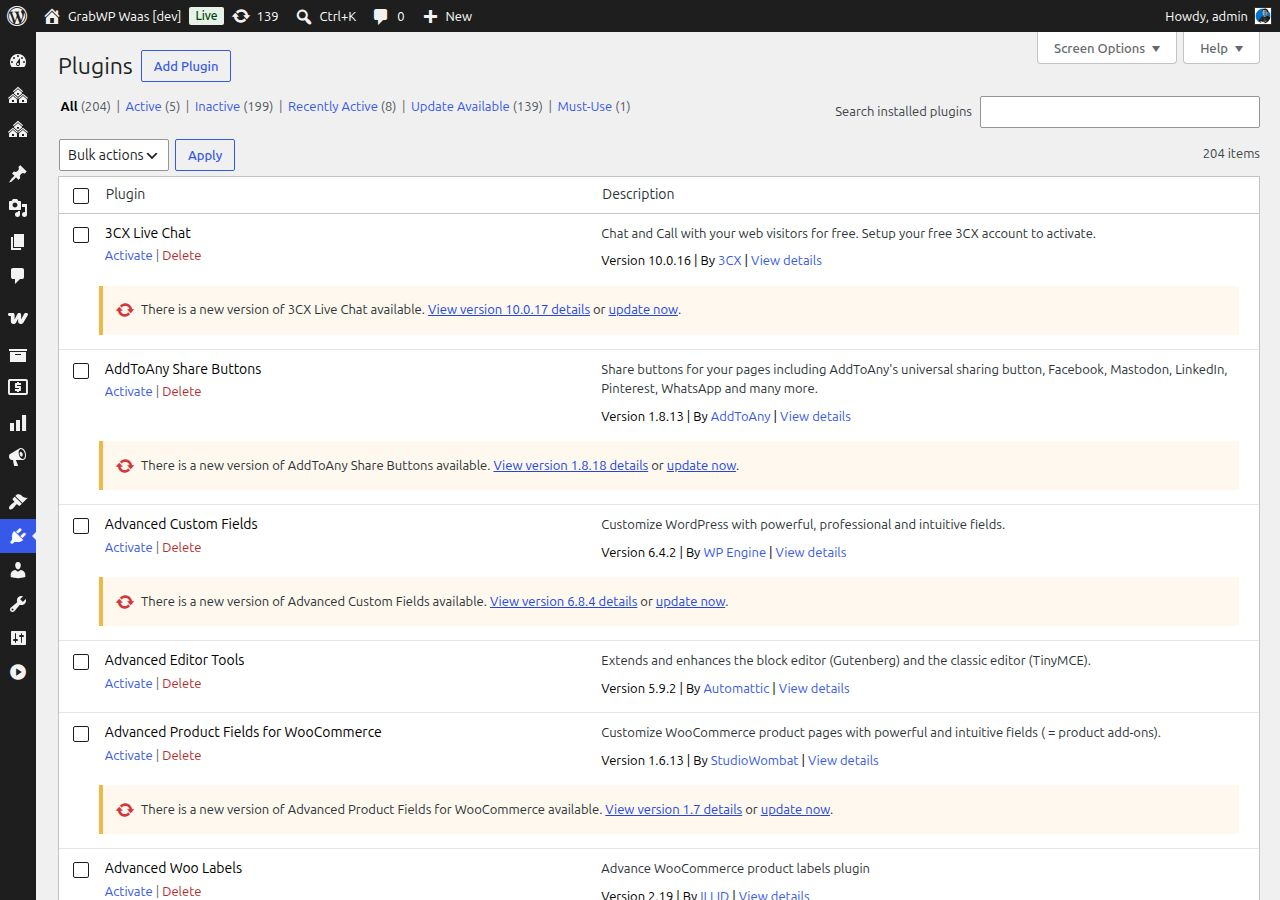Open Products archive-box sidebar icon

coord(18,355)
